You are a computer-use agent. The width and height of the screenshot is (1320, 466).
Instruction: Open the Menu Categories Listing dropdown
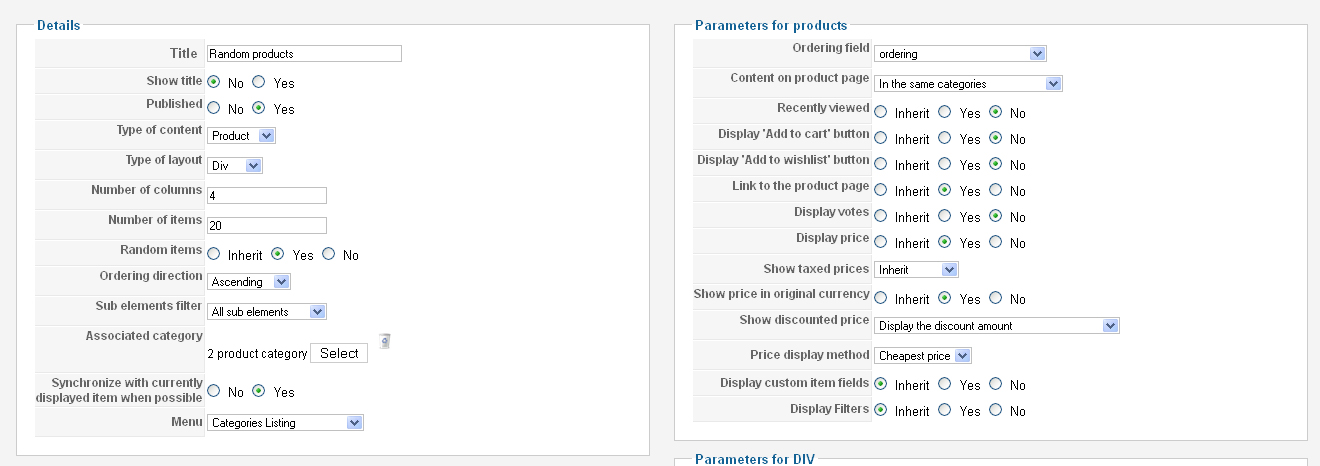pos(285,423)
